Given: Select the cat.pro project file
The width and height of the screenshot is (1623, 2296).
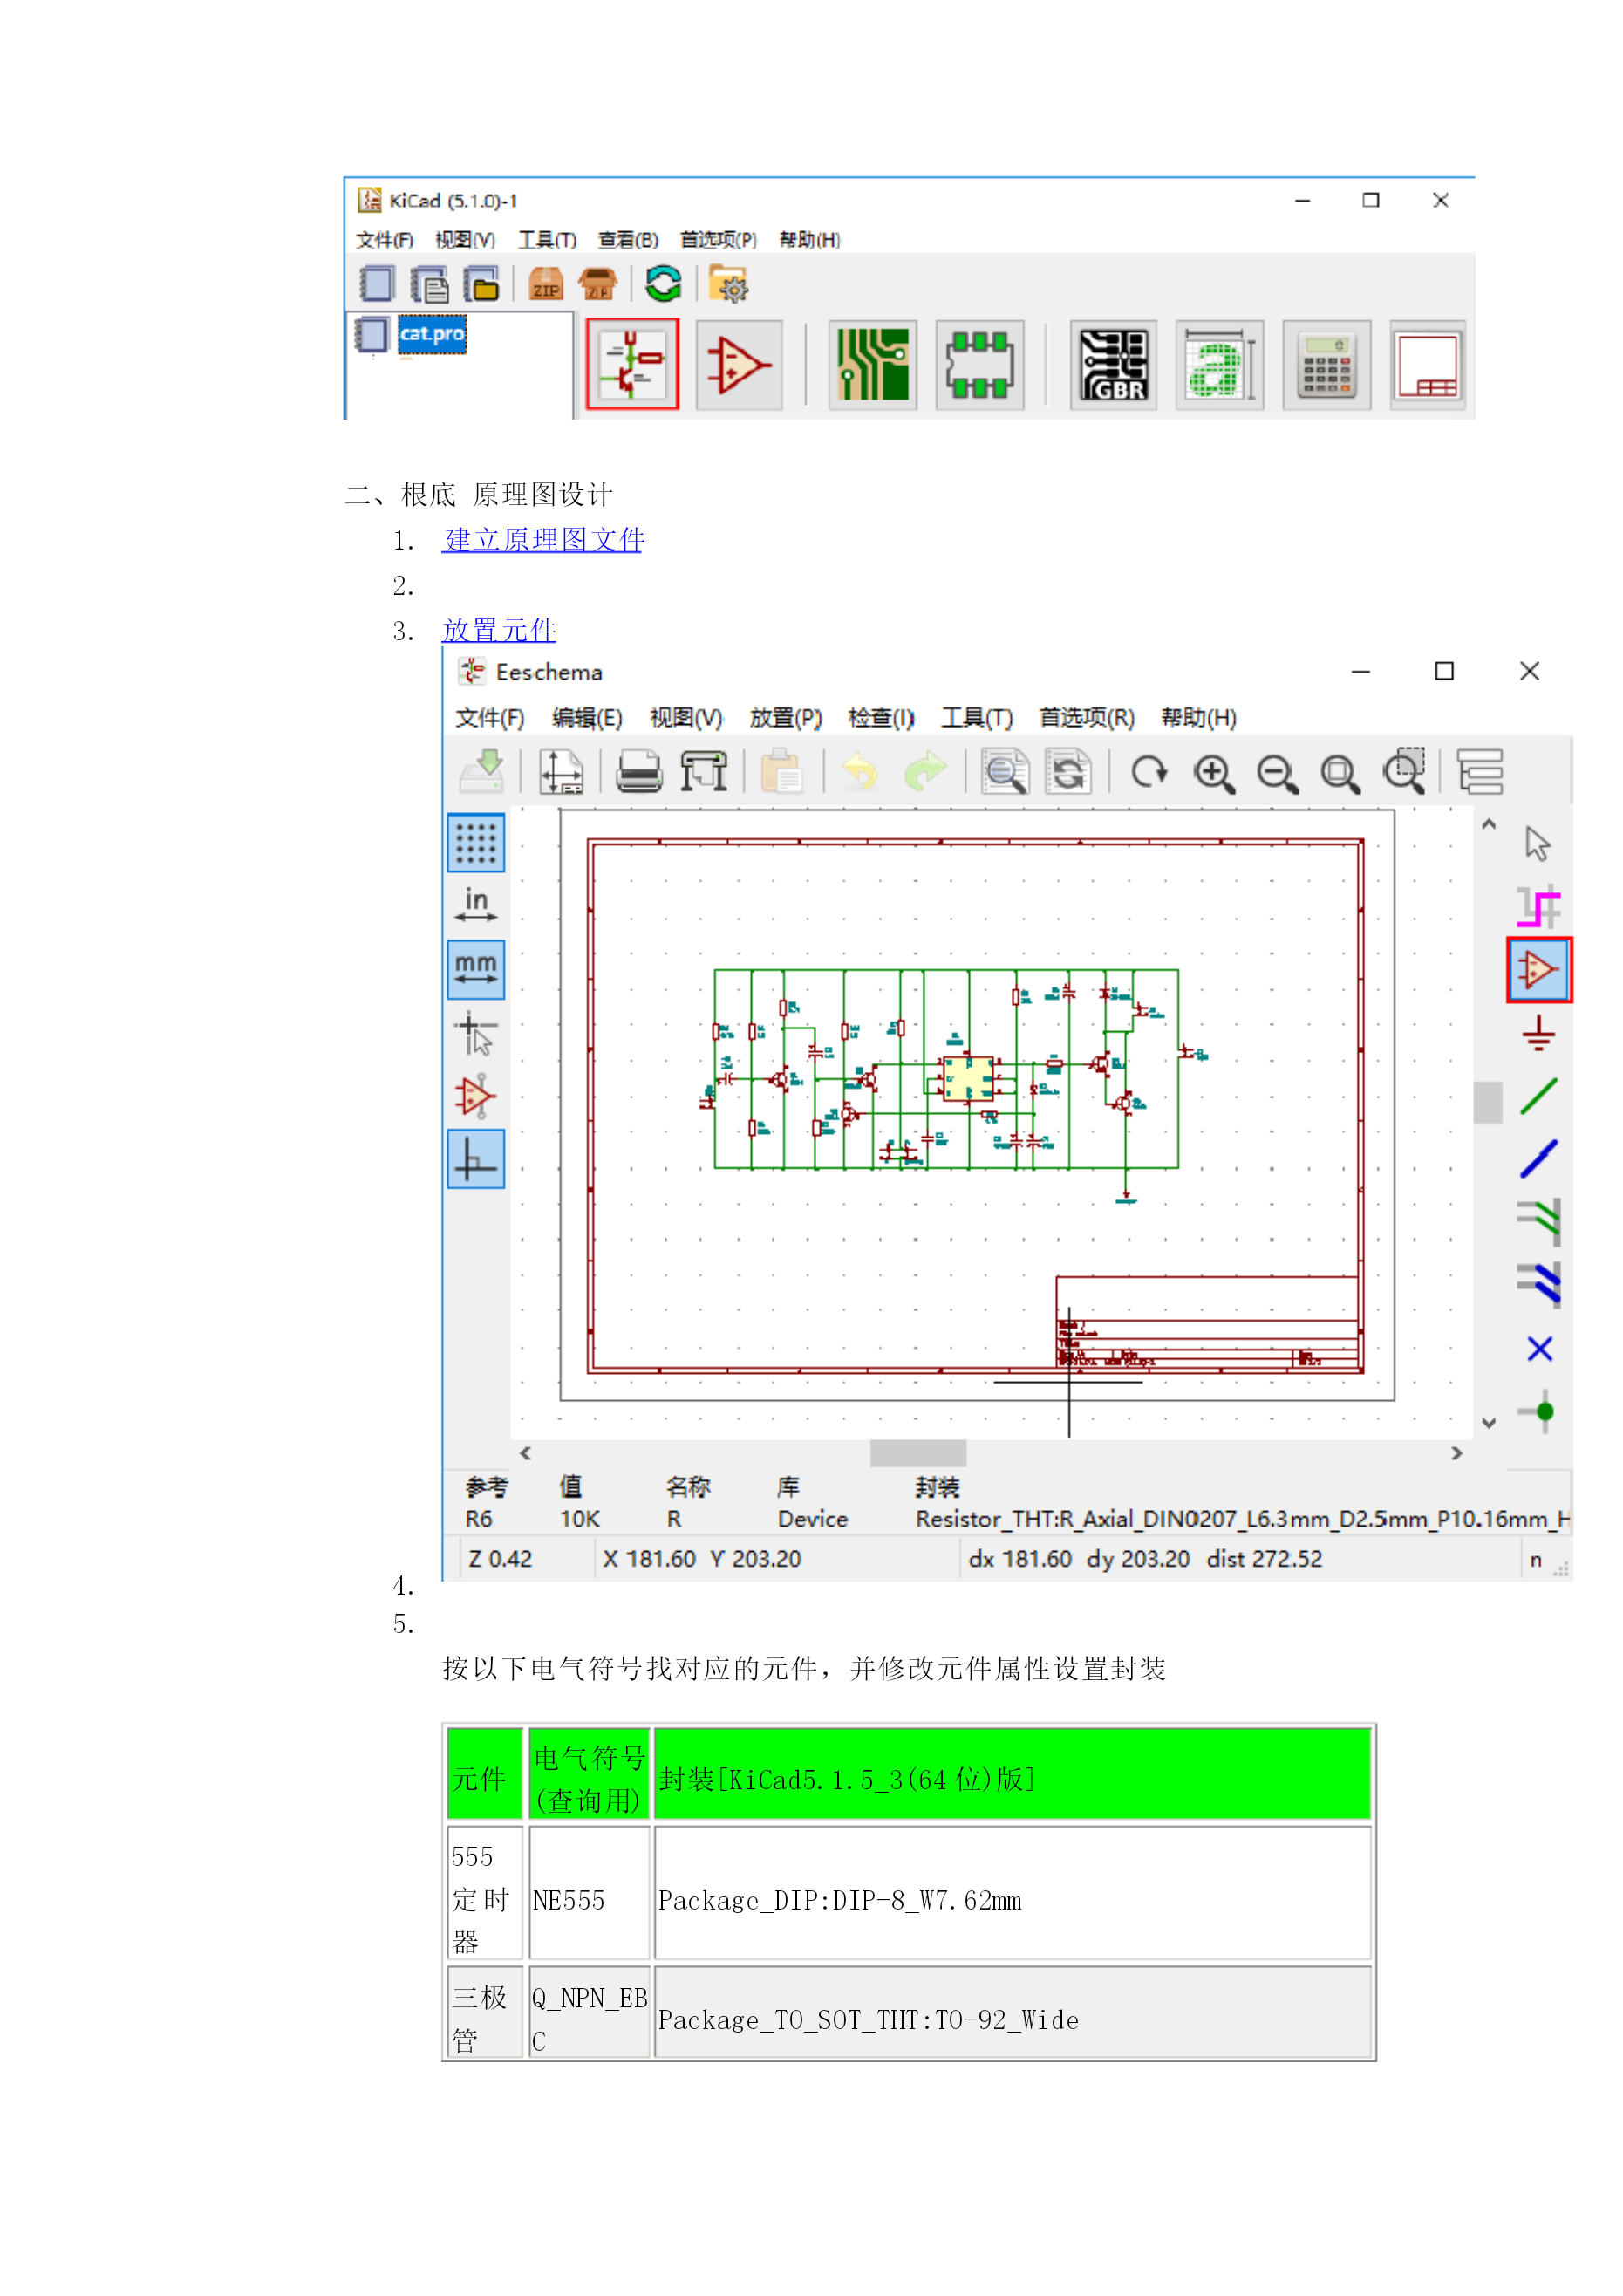Looking at the screenshot, I should click(432, 333).
